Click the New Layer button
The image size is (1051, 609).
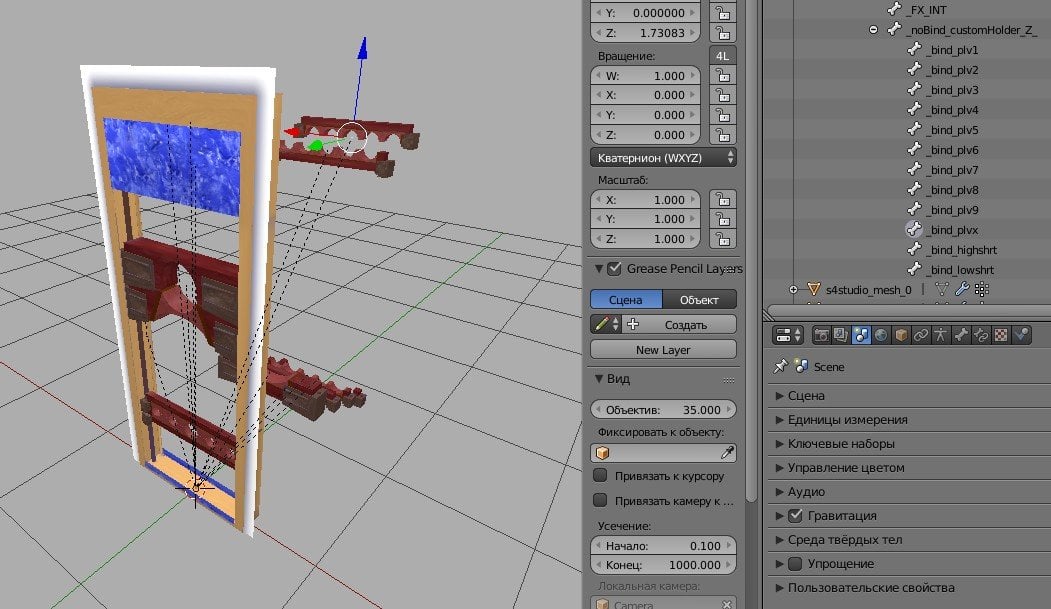(663, 350)
